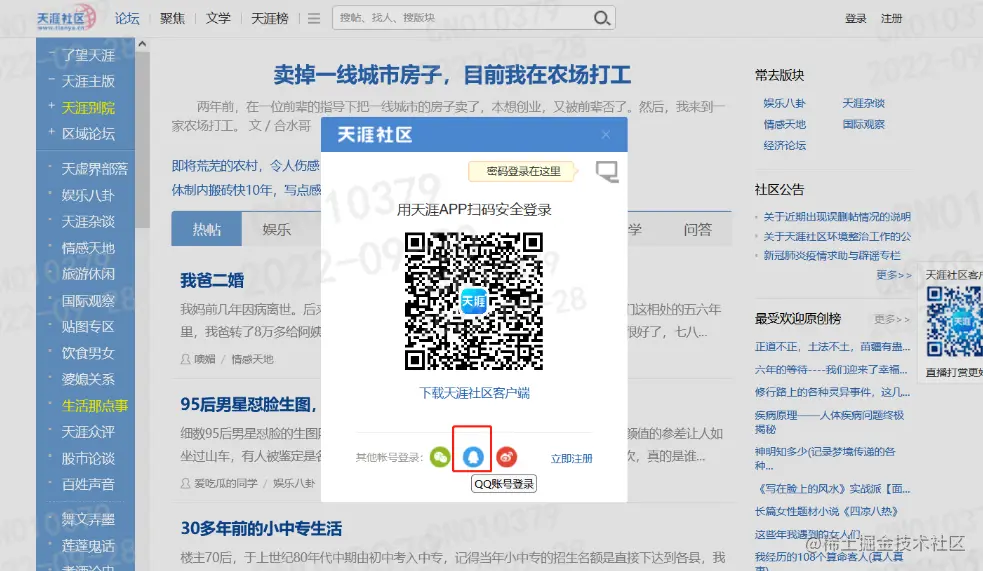Open 天涯杂谈 in the left sidebar
The width and height of the screenshot is (983, 571).
click(x=88, y=221)
